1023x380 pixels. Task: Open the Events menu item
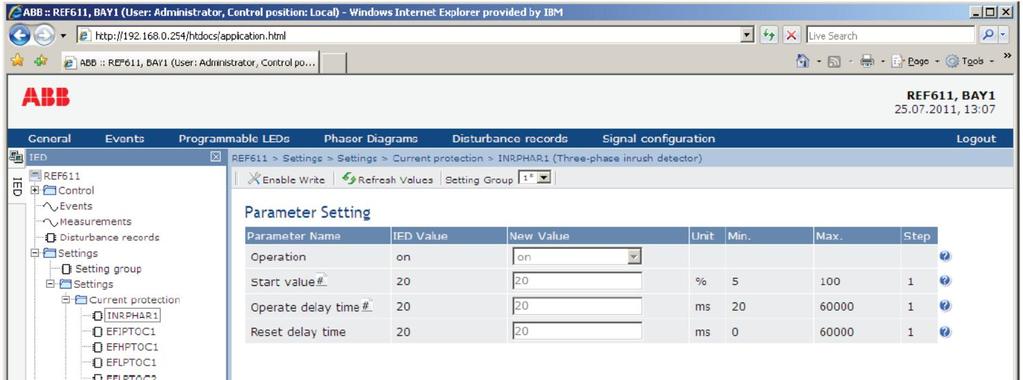(x=125, y=138)
